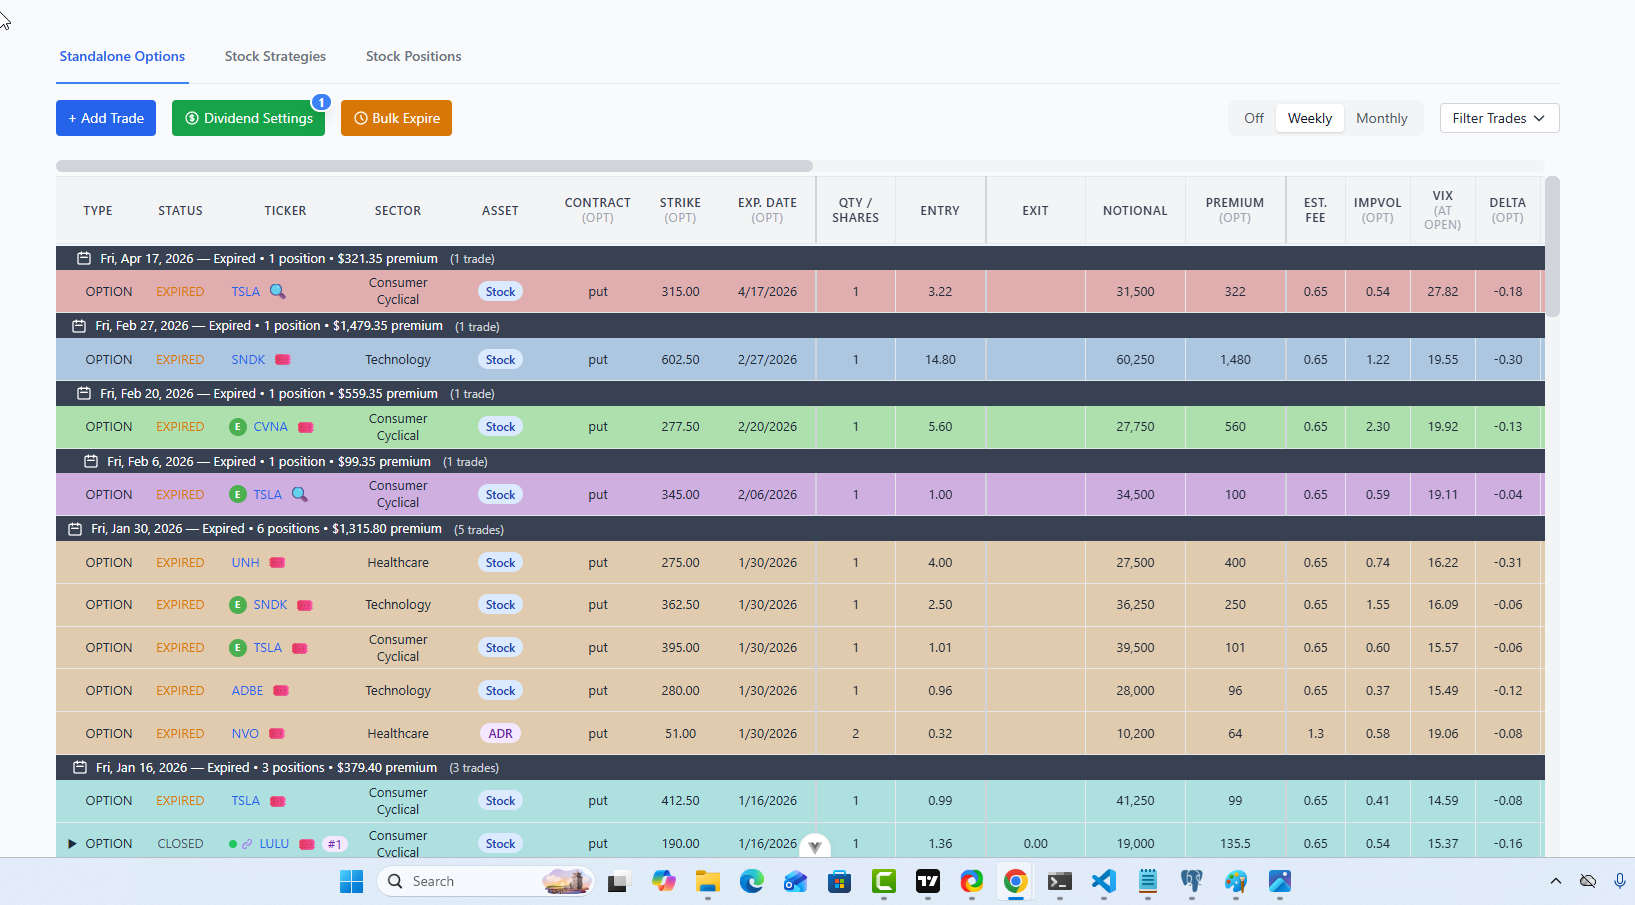Click the green E badge beside TSLA 345.00
The image size is (1635, 905).
238,494
